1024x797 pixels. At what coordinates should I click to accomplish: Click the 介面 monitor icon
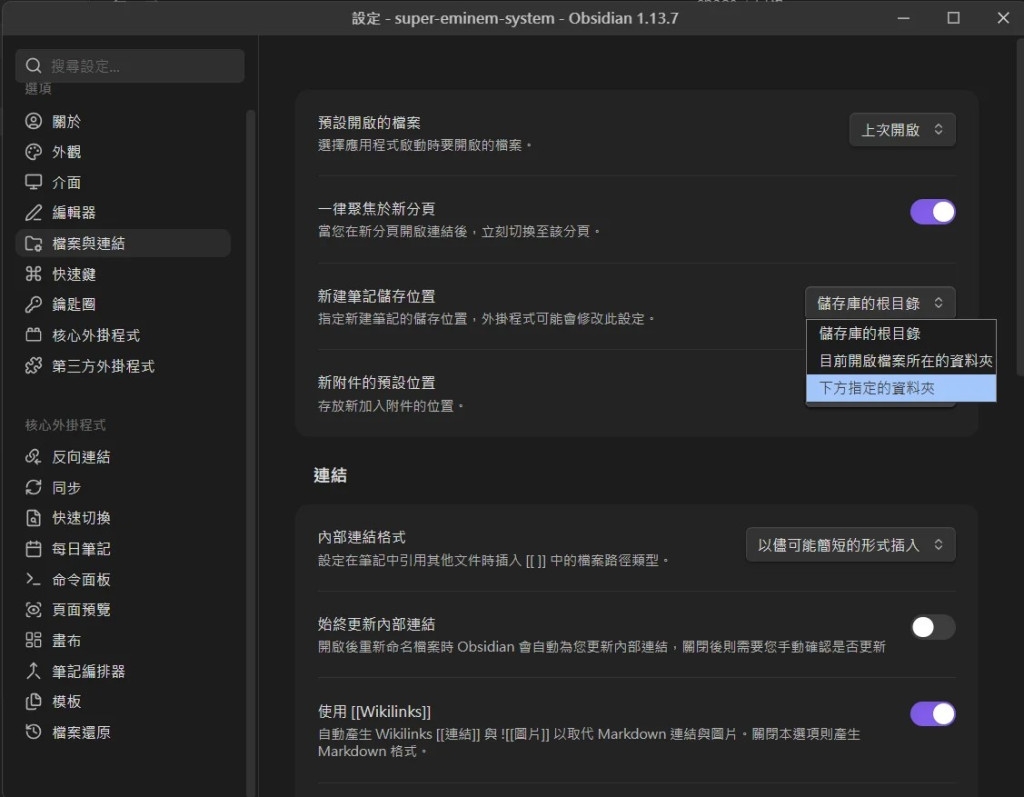tap(33, 182)
